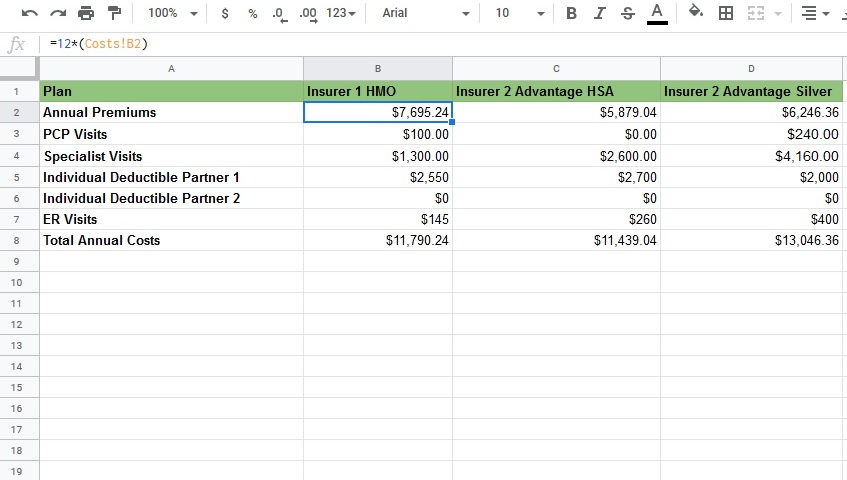The height and width of the screenshot is (480, 847).
Task: Click the formula bar input
Action: (x=443, y=44)
